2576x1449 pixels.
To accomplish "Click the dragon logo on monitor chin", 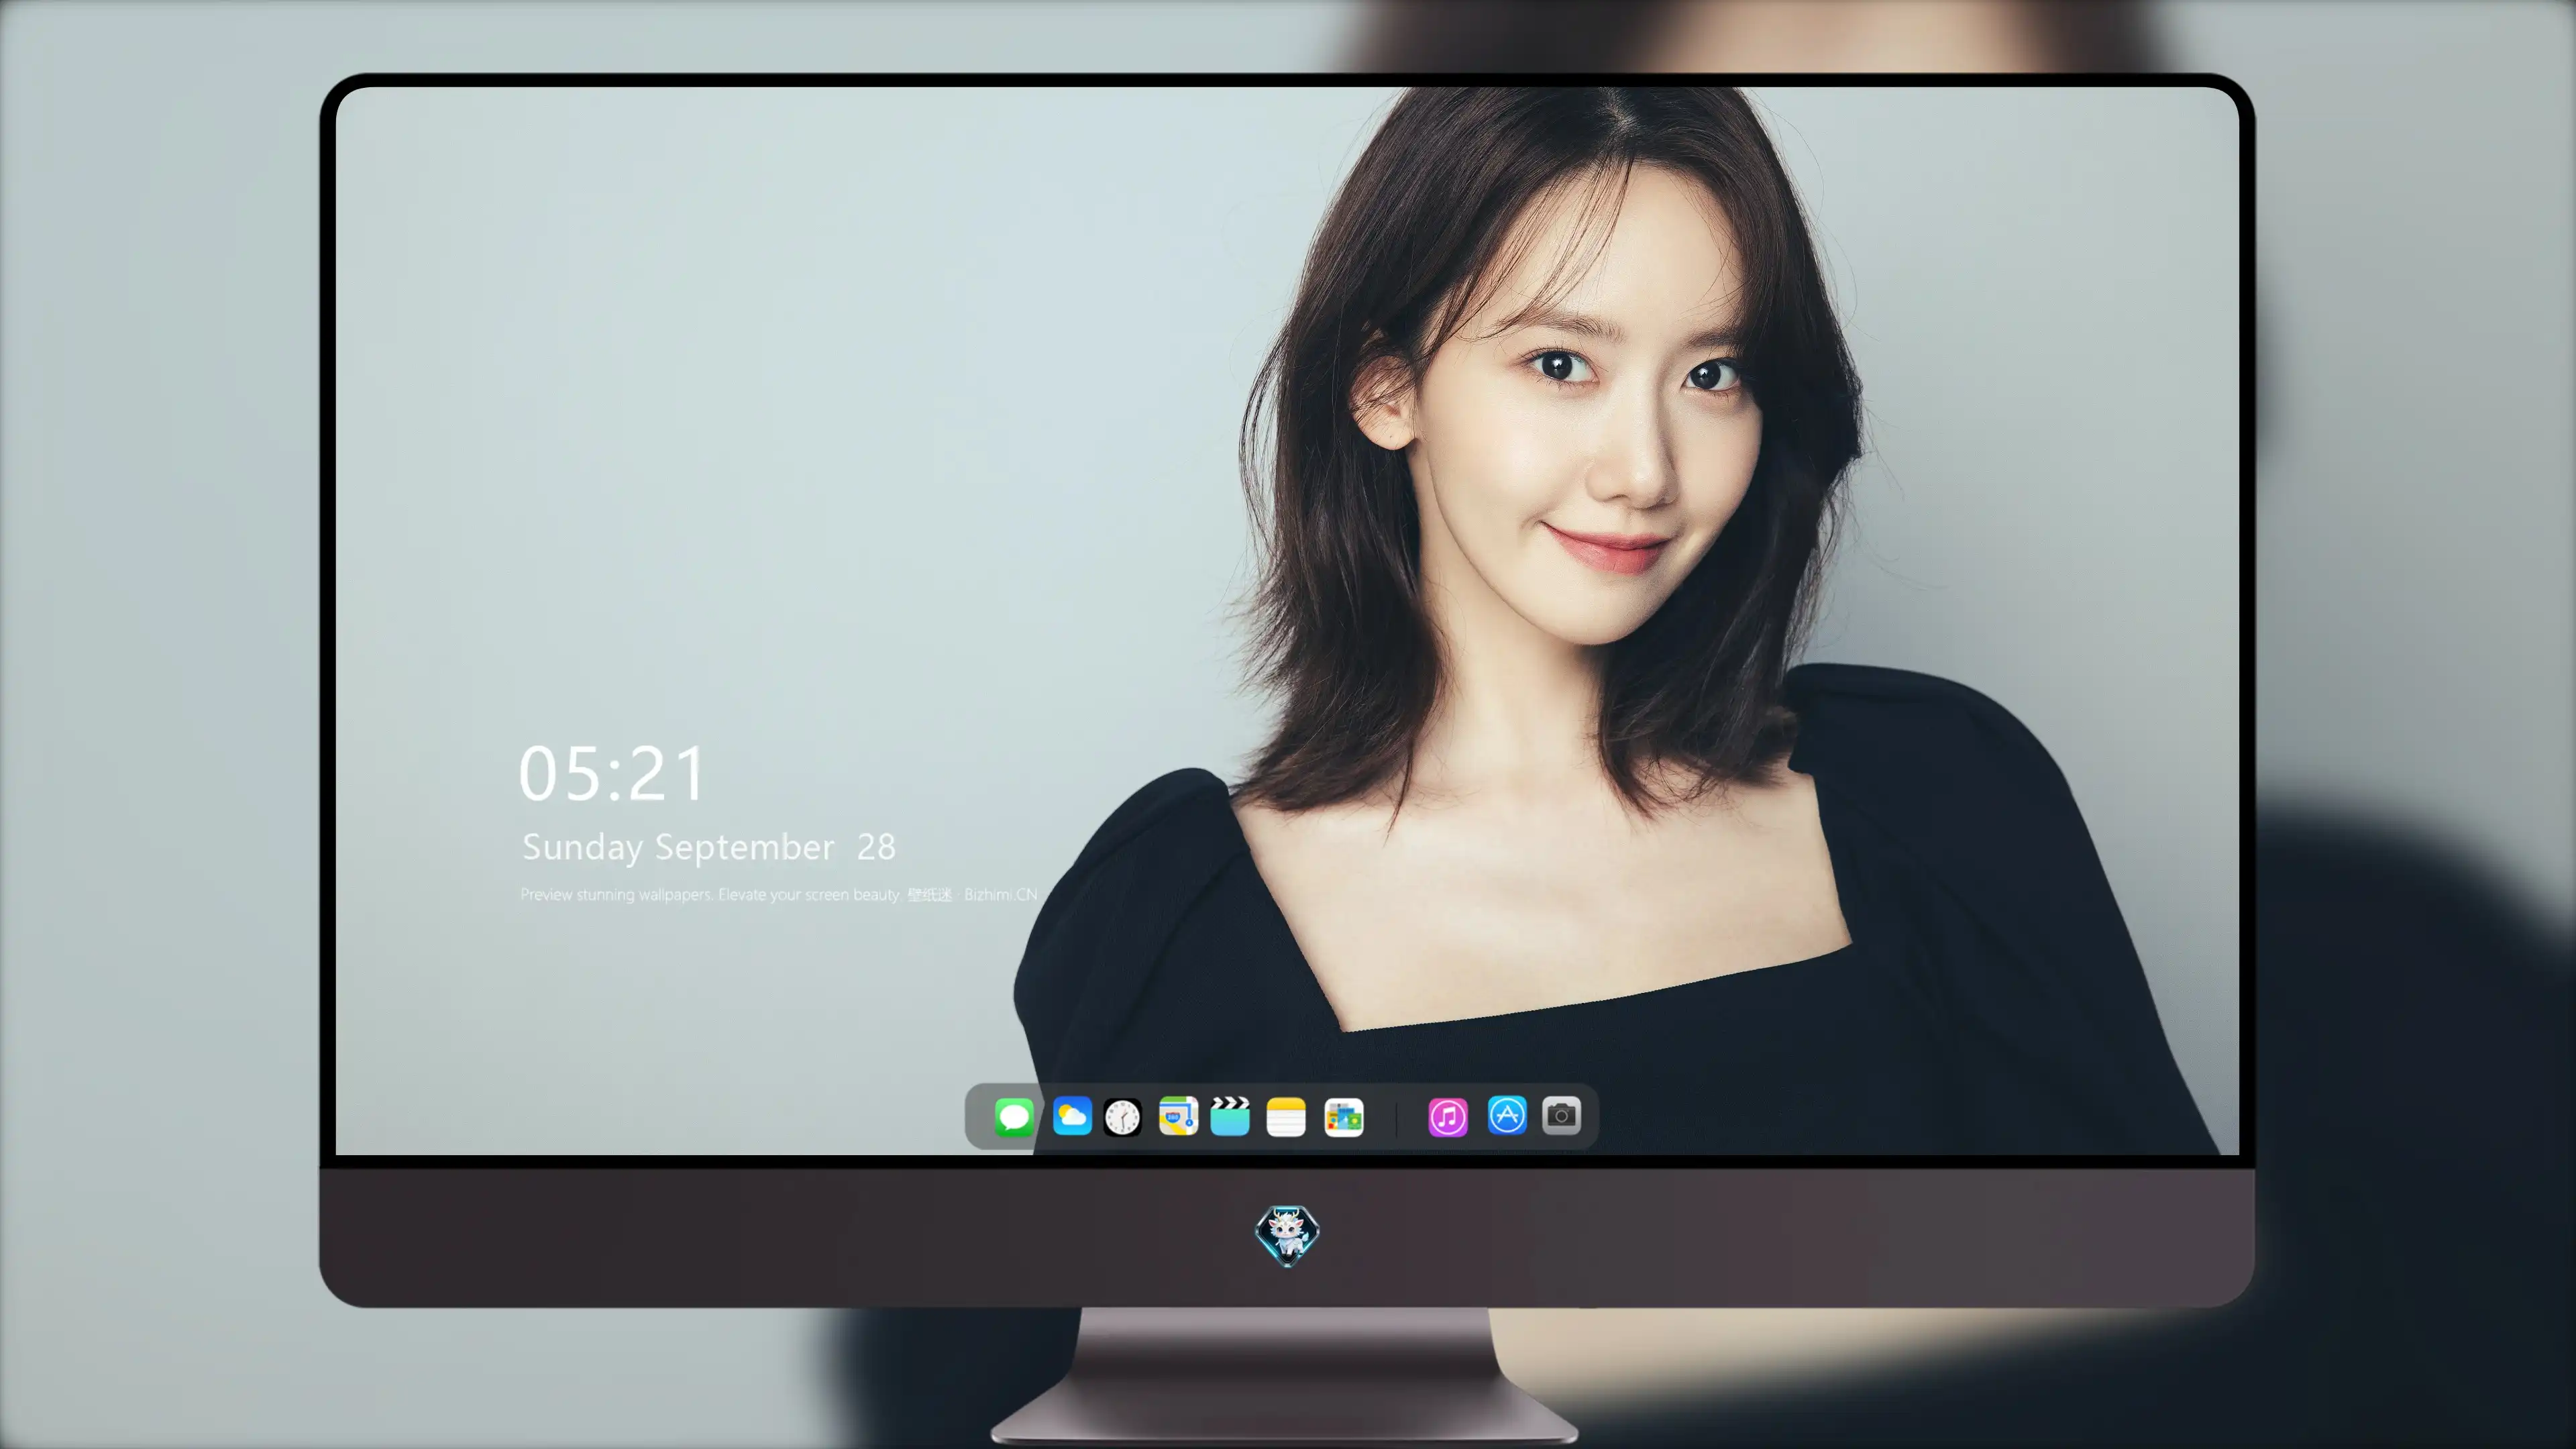I will [1287, 1235].
